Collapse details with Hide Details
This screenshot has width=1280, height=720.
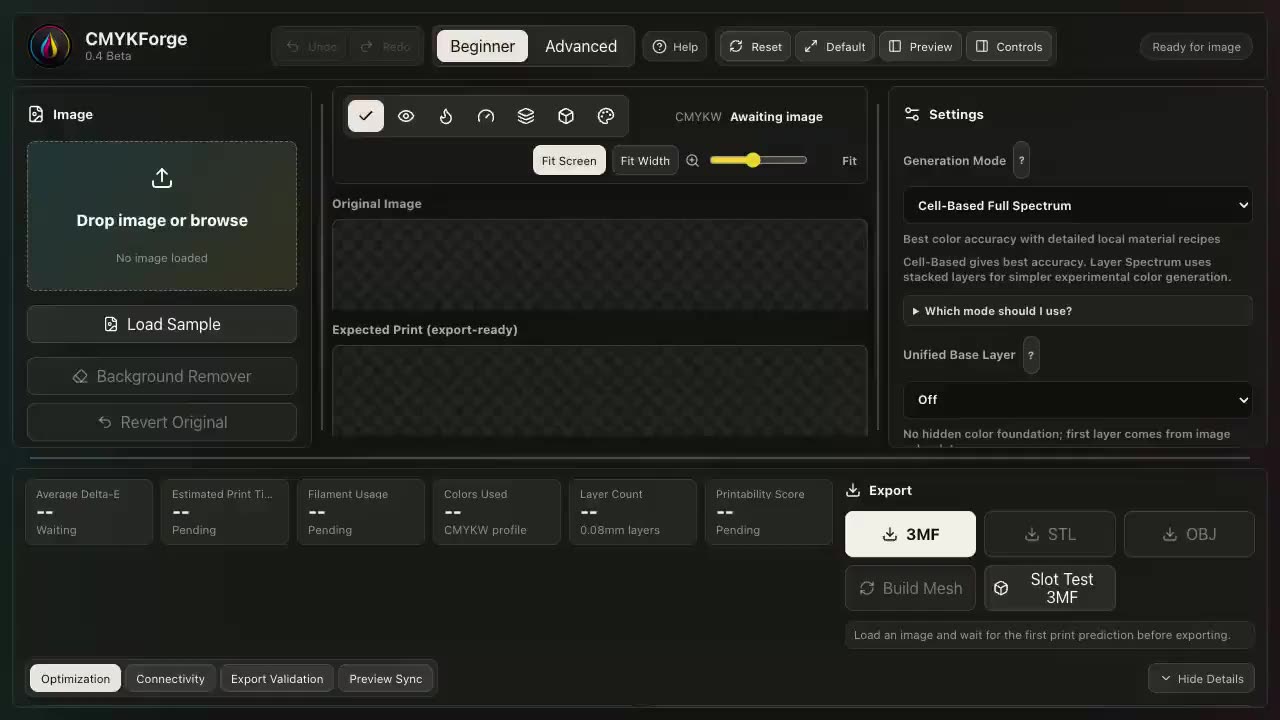[1201, 678]
